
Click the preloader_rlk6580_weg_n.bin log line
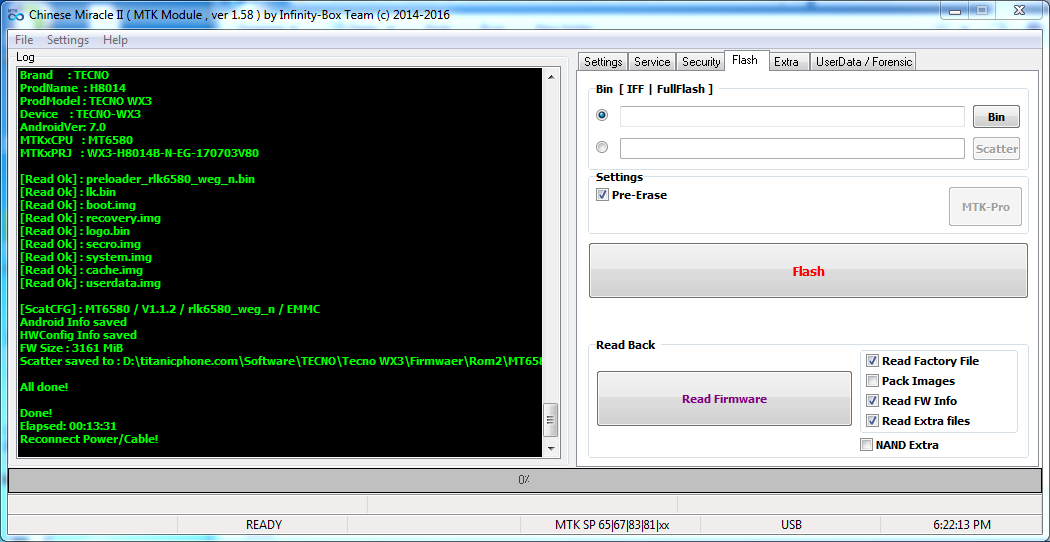click(137, 180)
